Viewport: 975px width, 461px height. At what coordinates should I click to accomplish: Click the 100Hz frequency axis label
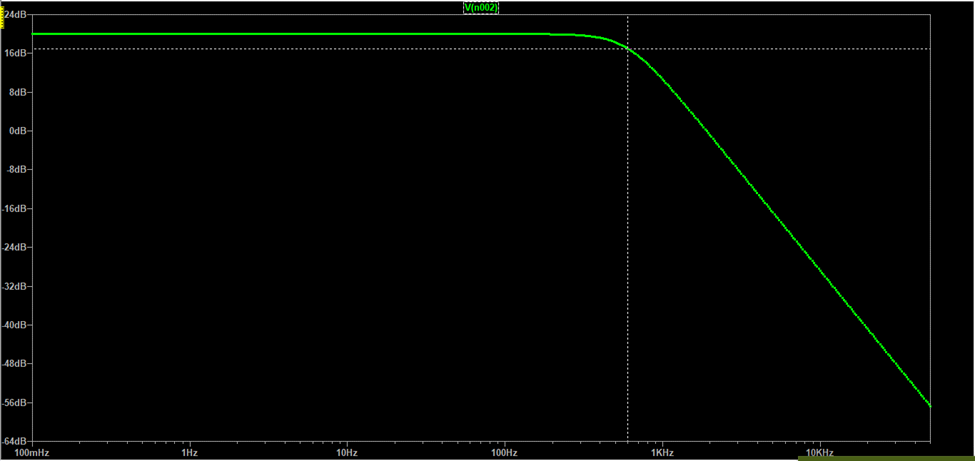pyautogui.click(x=504, y=453)
